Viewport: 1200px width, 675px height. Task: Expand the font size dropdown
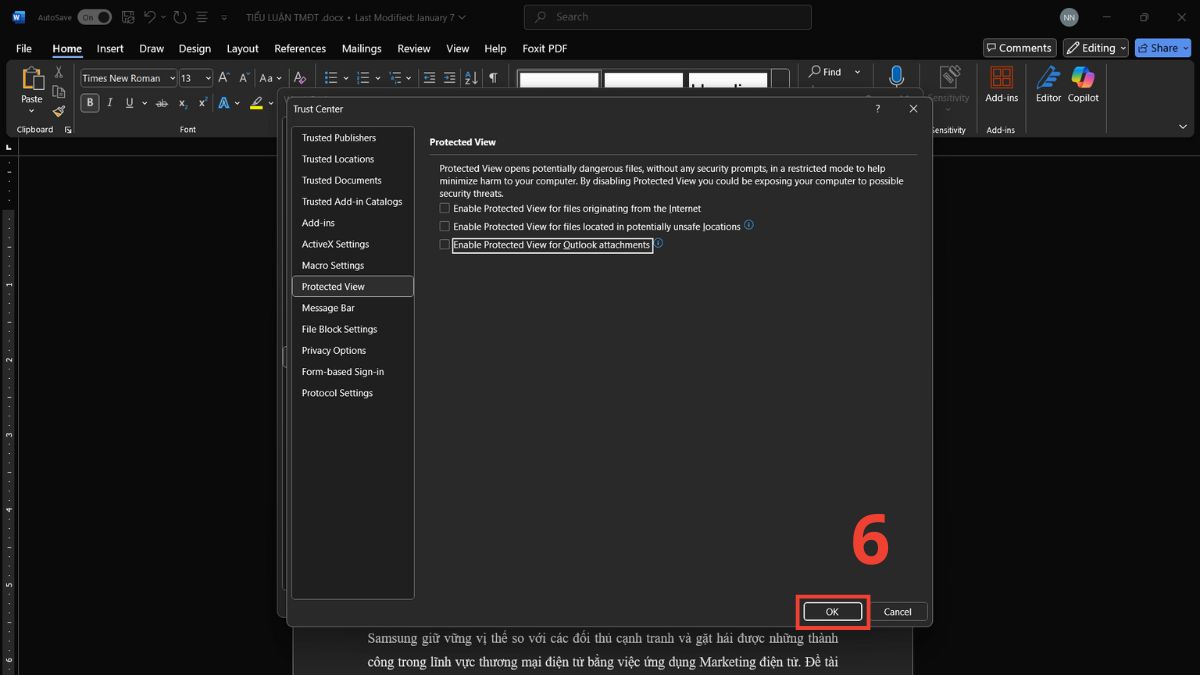[x=207, y=77]
